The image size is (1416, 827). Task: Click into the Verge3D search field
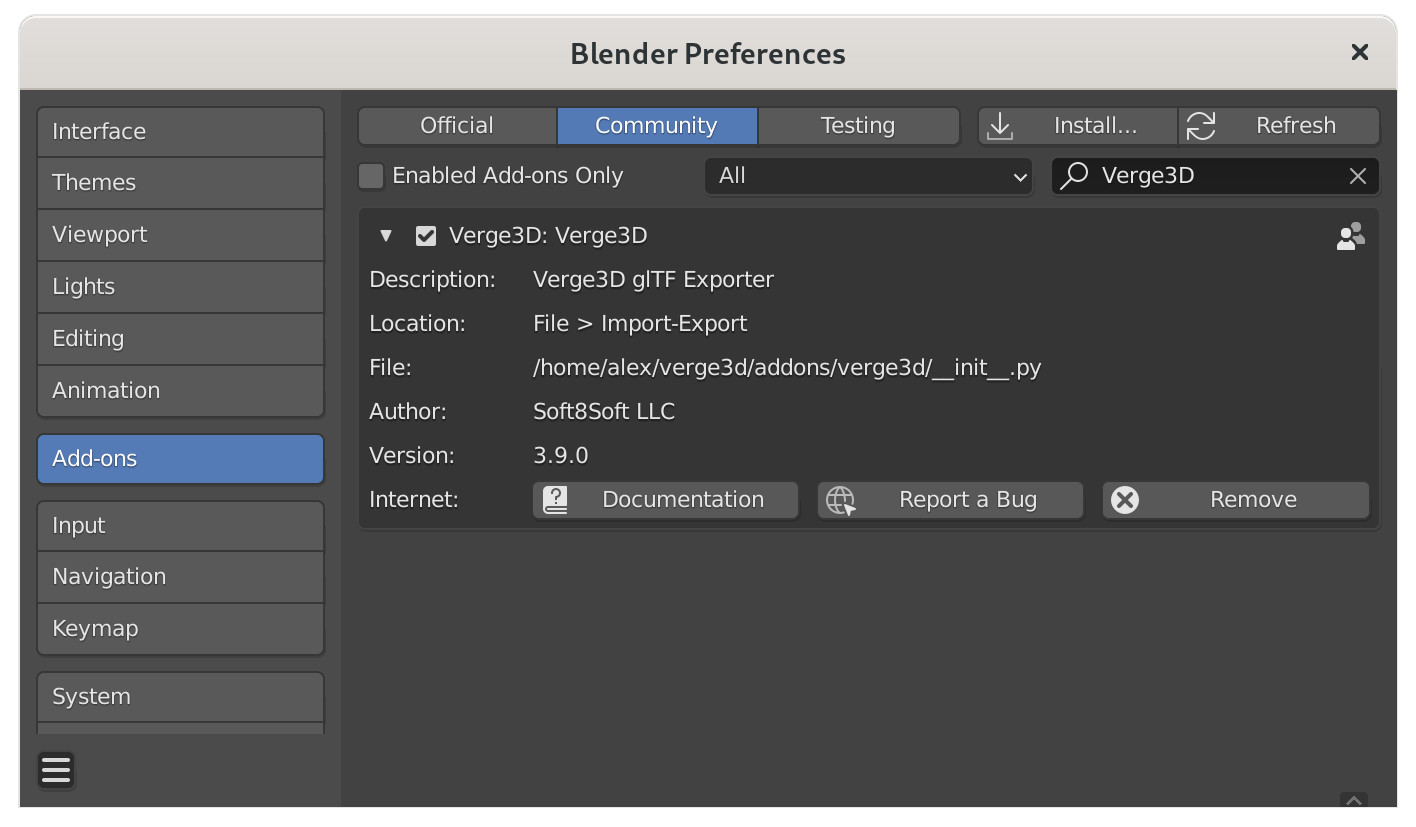pos(1216,176)
